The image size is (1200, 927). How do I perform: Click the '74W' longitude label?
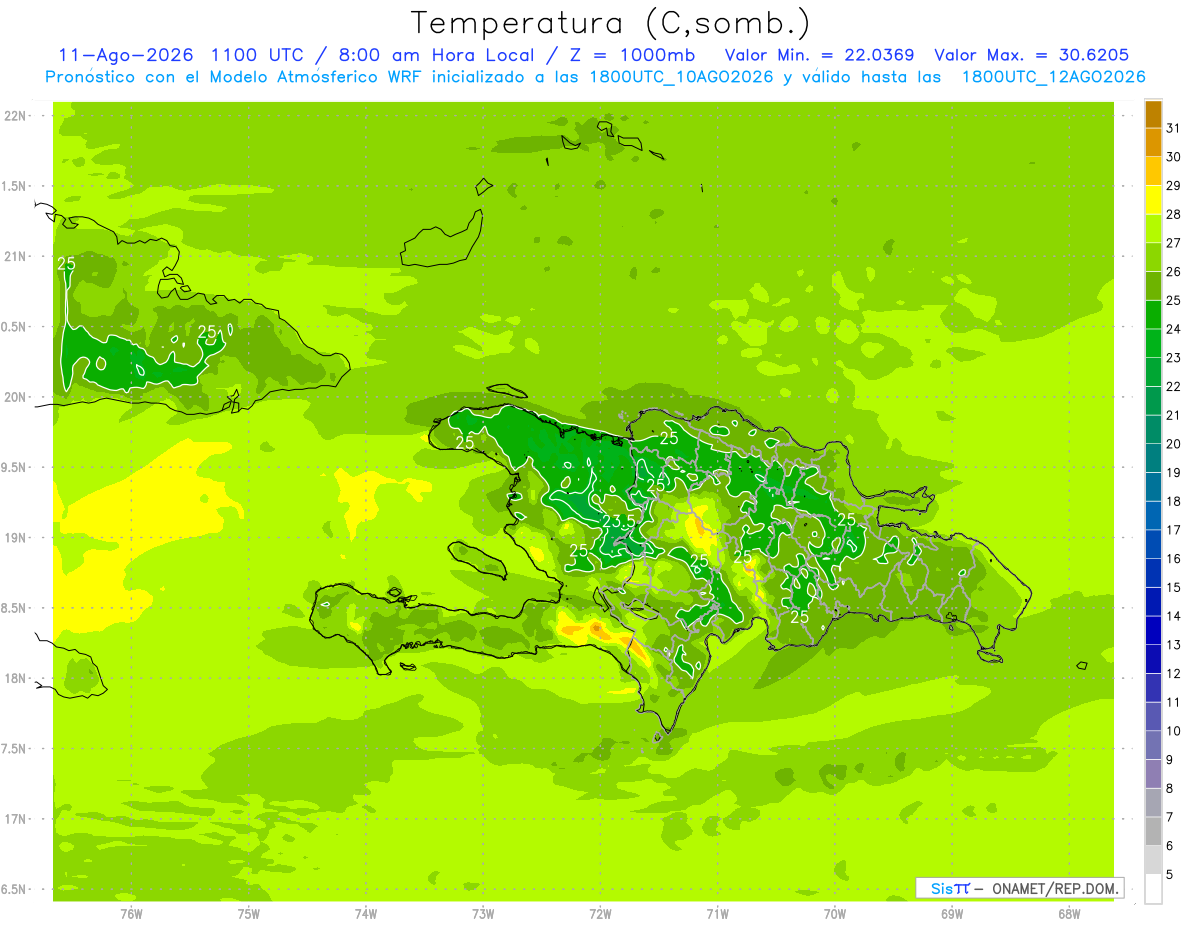[x=366, y=914]
